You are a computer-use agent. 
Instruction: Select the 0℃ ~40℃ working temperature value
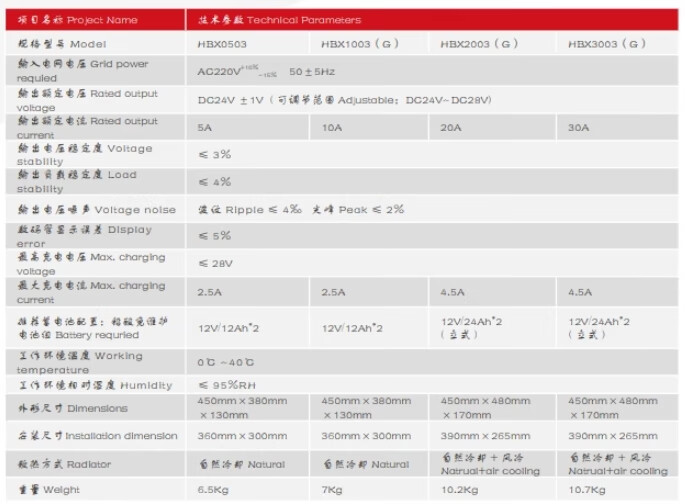click(228, 361)
